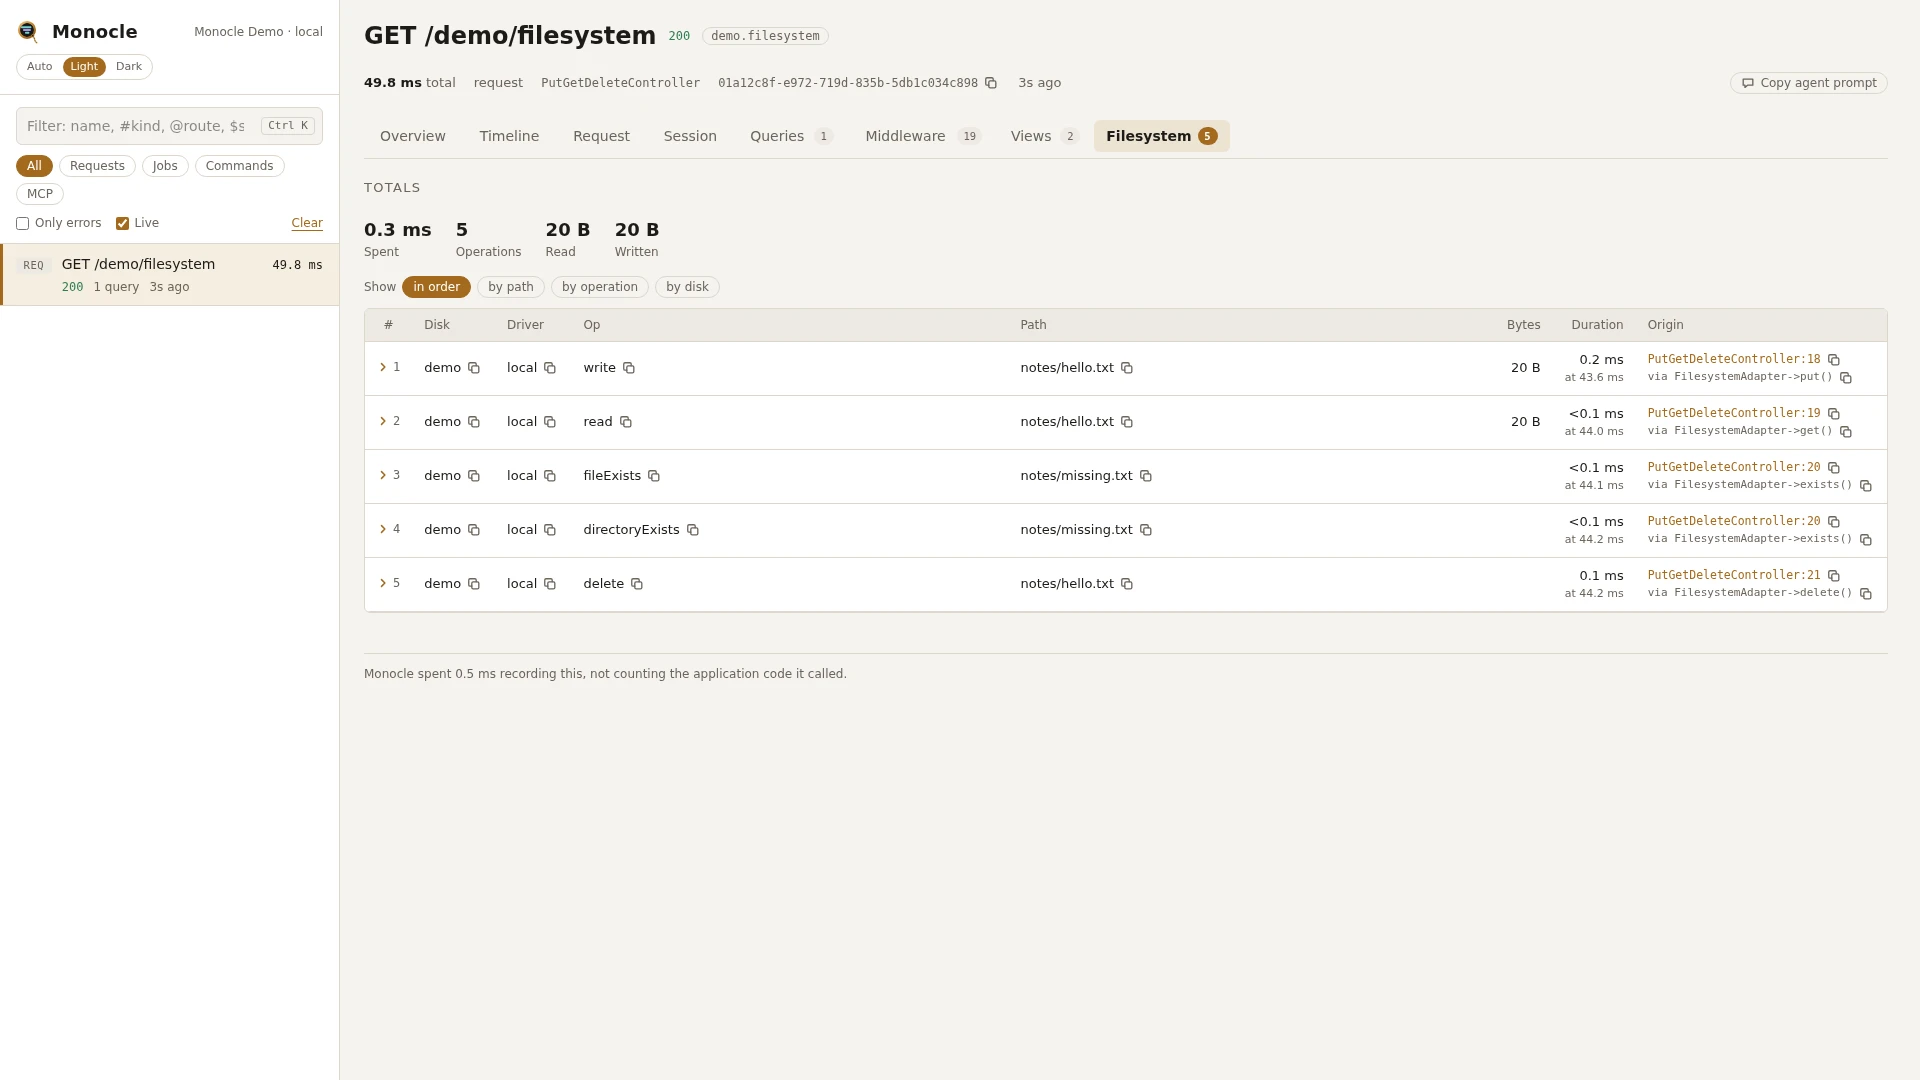The width and height of the screenshot is (1920, 1080).
Task: Open the Timeline tab
Action: tap(509, 136)
